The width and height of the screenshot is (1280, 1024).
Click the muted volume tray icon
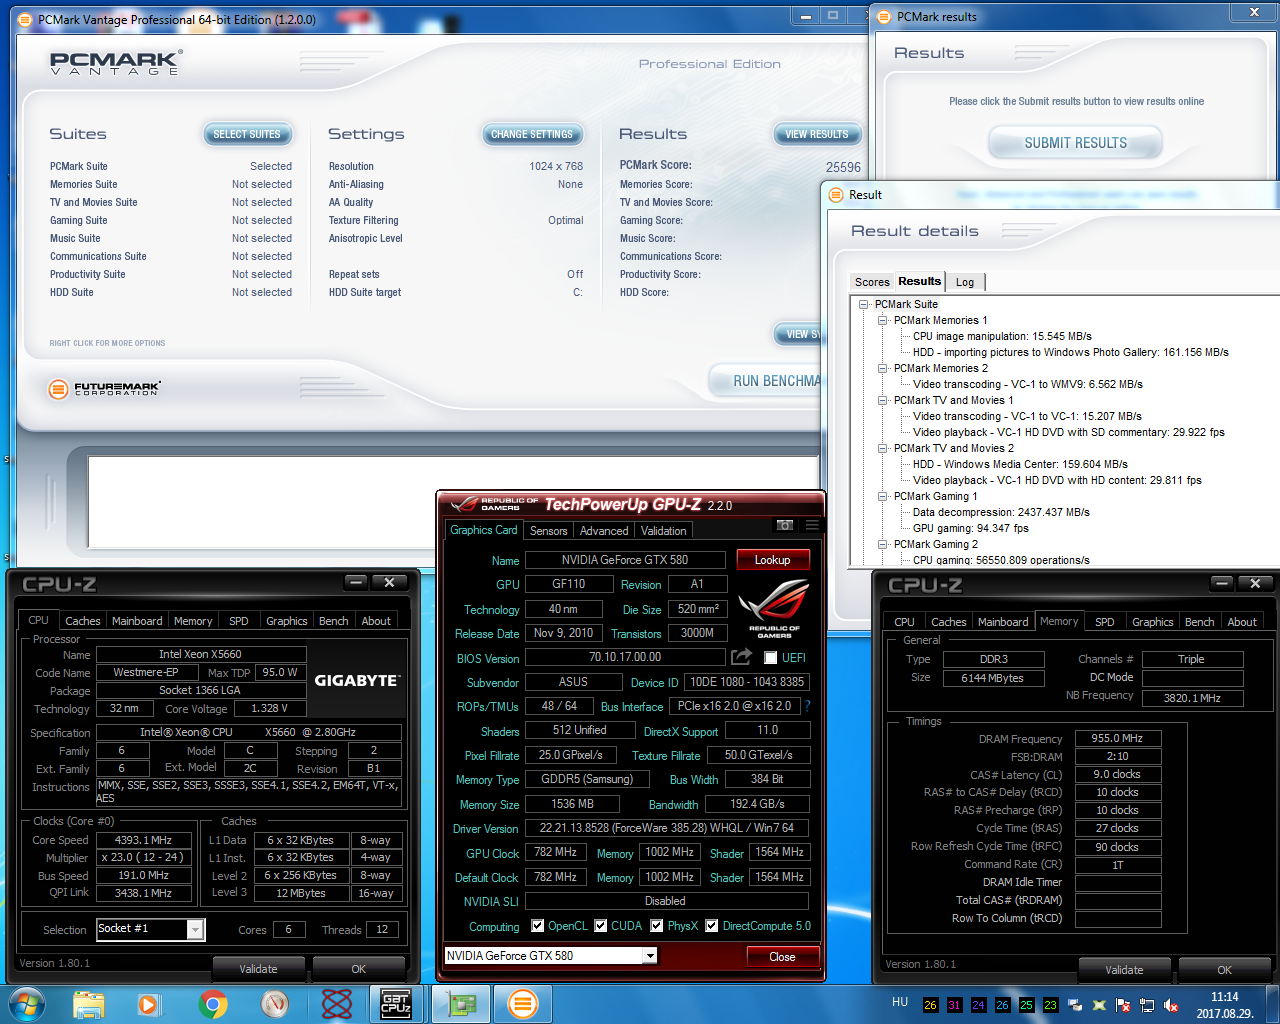point(1171,1005)
